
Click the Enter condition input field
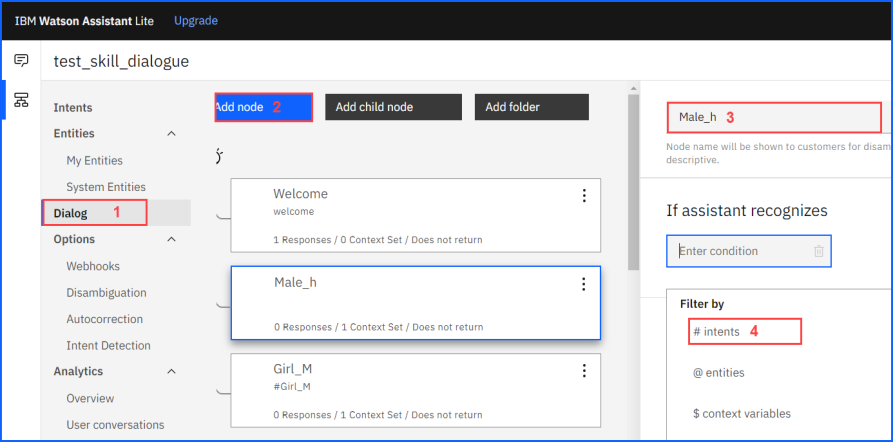[x=740, y=252]
